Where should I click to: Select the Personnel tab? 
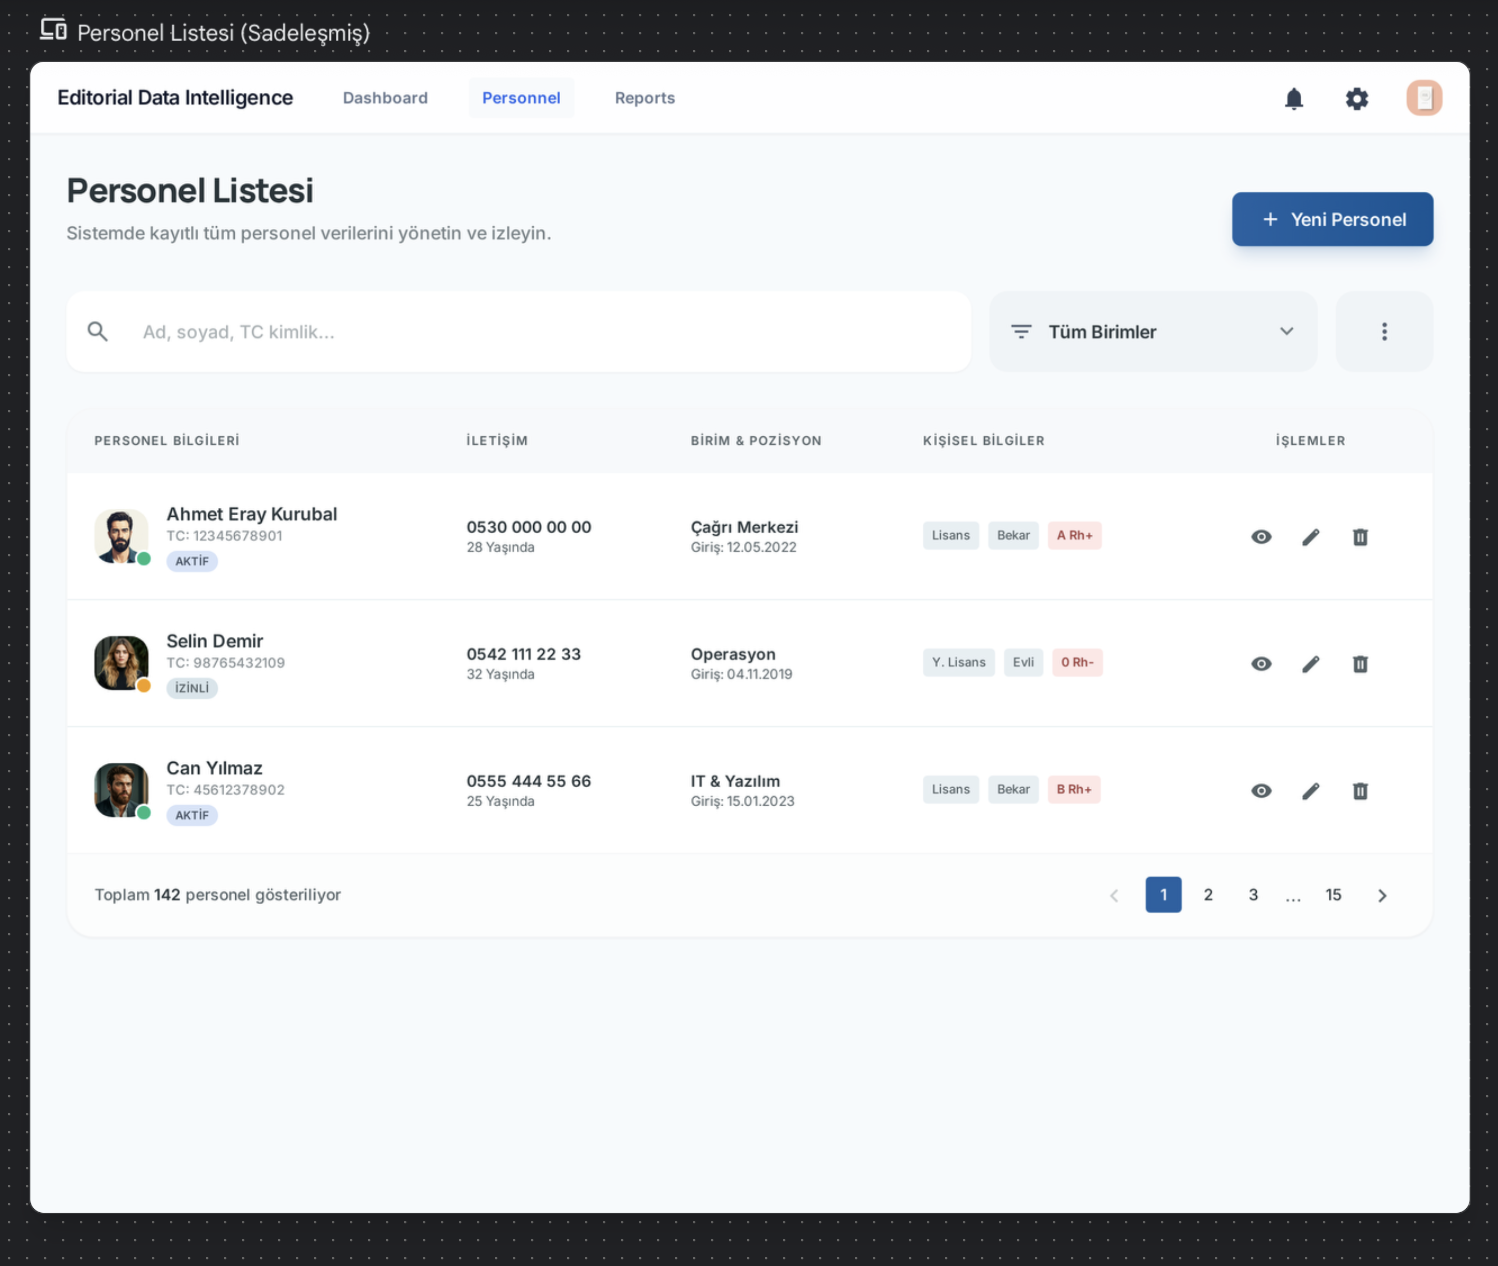(x=521, y=98)
